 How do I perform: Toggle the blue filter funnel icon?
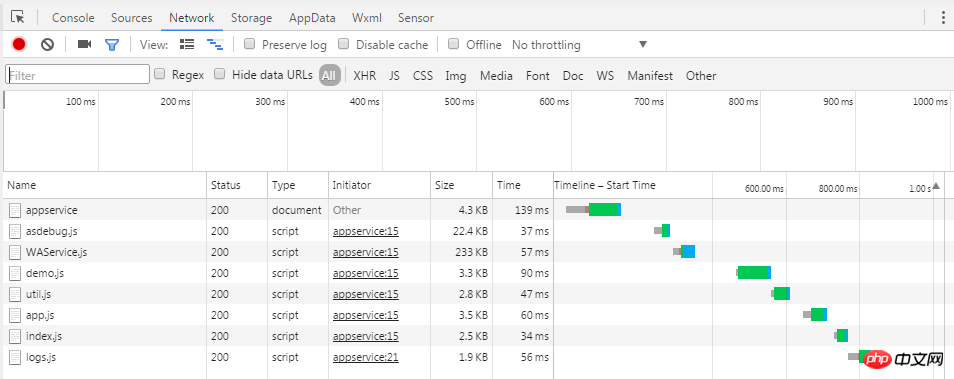point(112,44)
